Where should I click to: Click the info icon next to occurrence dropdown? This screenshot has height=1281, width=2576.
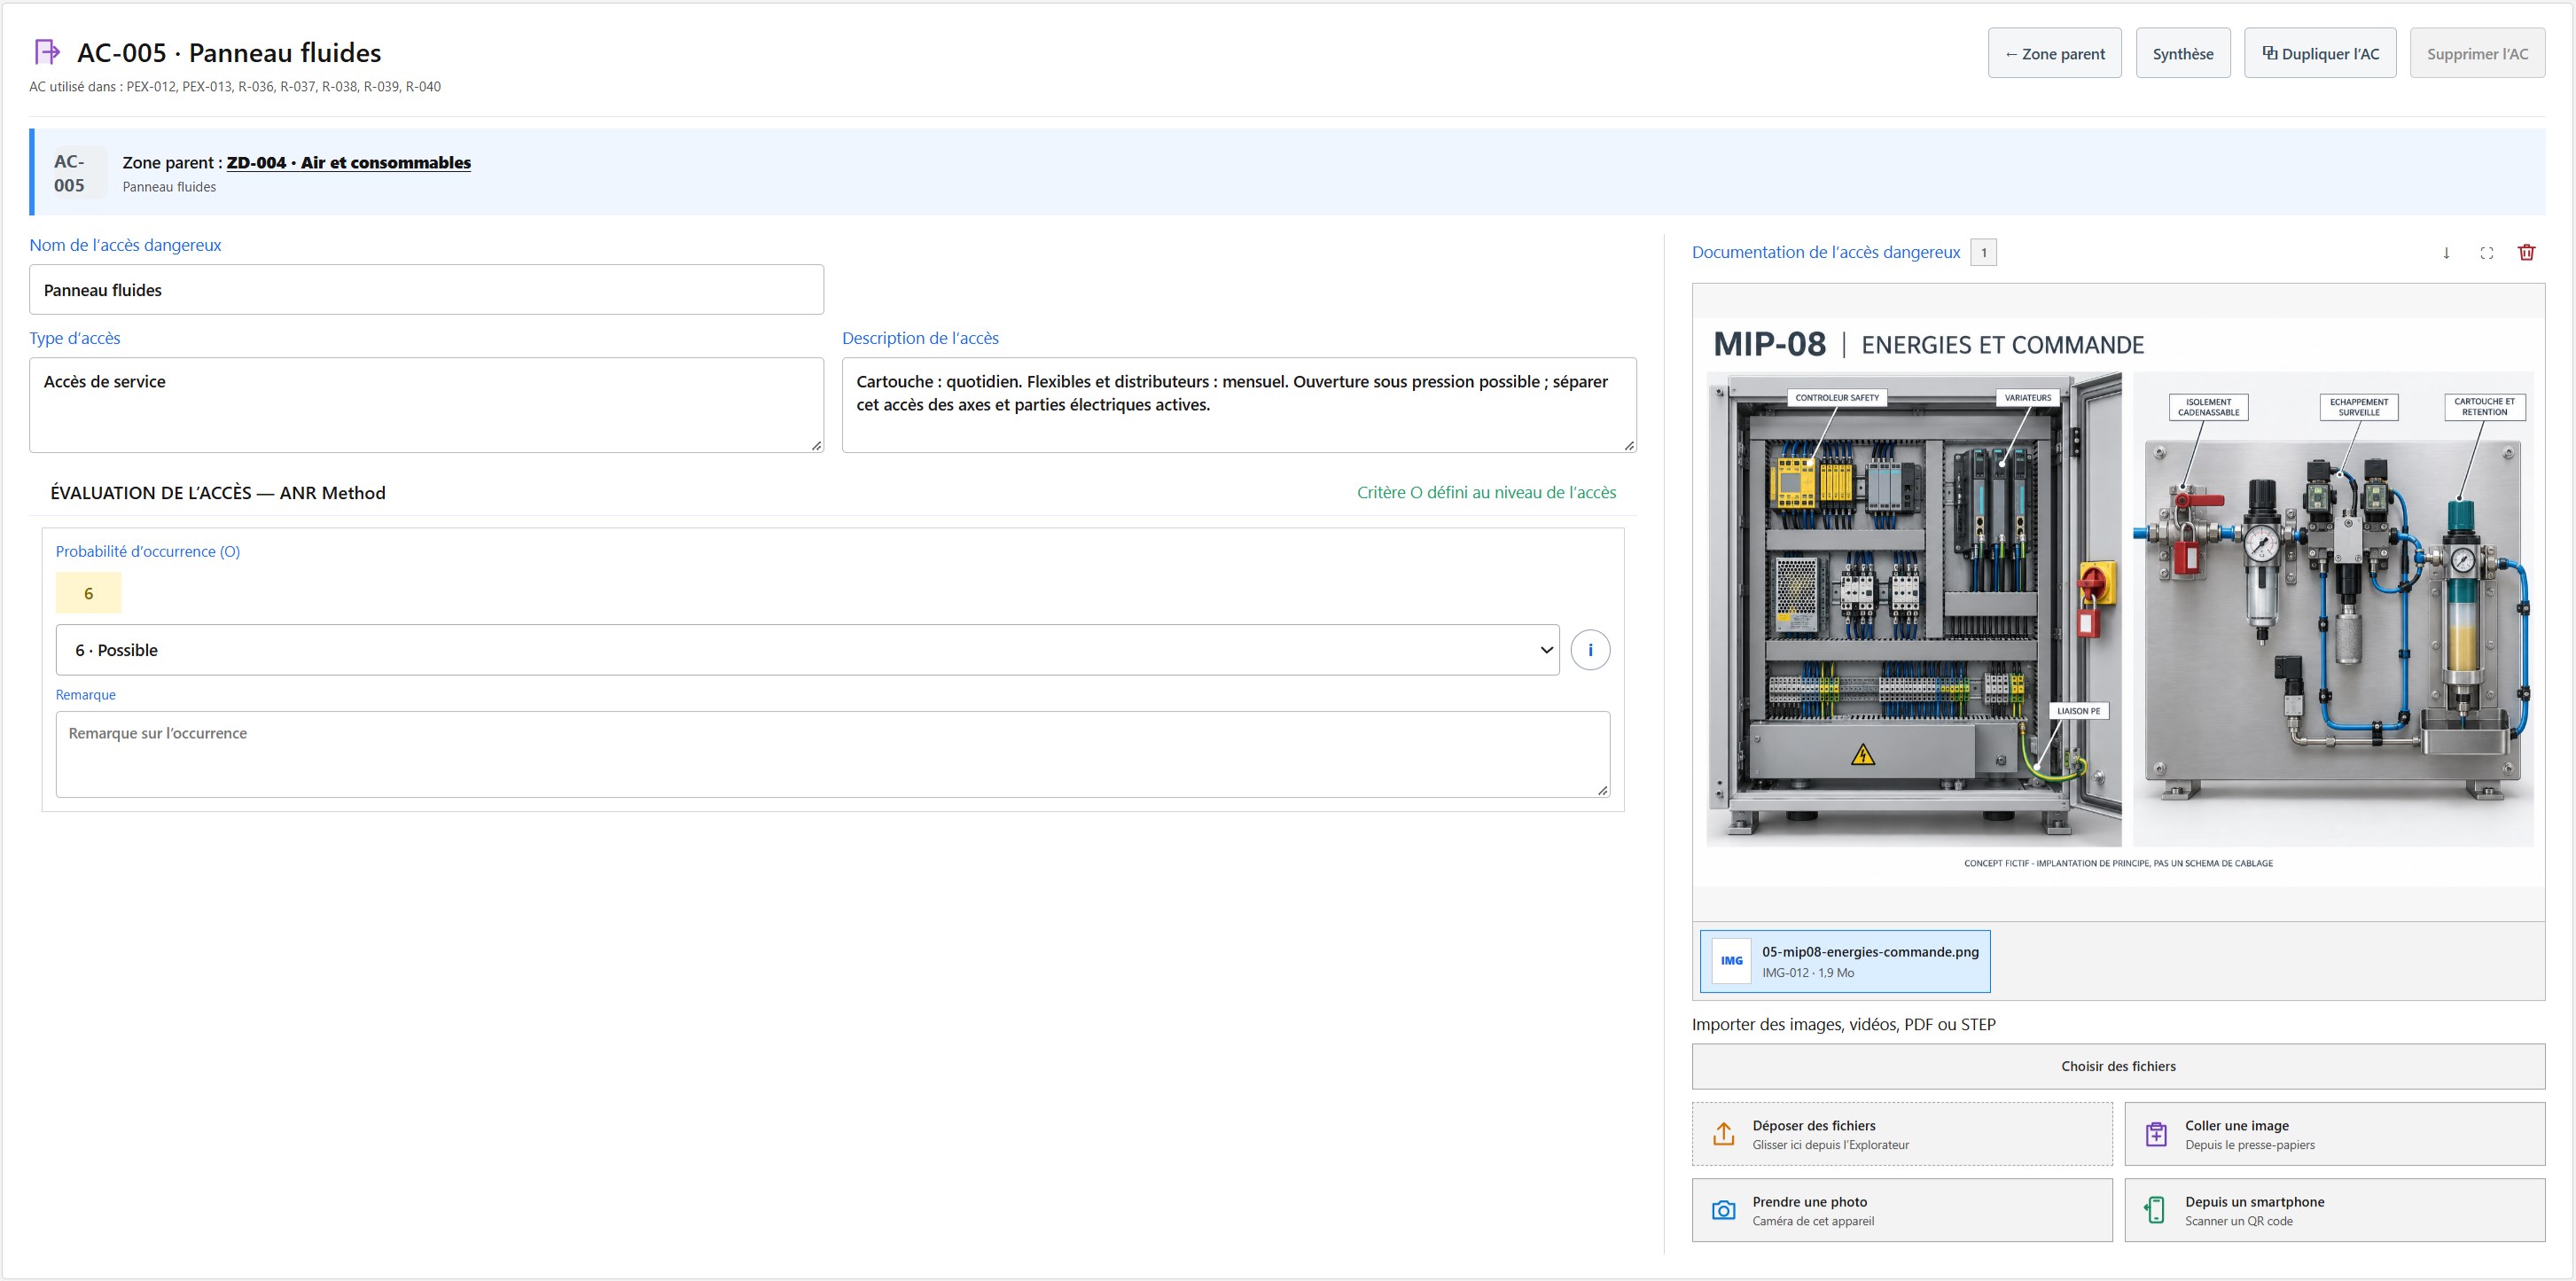coord(1590,650)
